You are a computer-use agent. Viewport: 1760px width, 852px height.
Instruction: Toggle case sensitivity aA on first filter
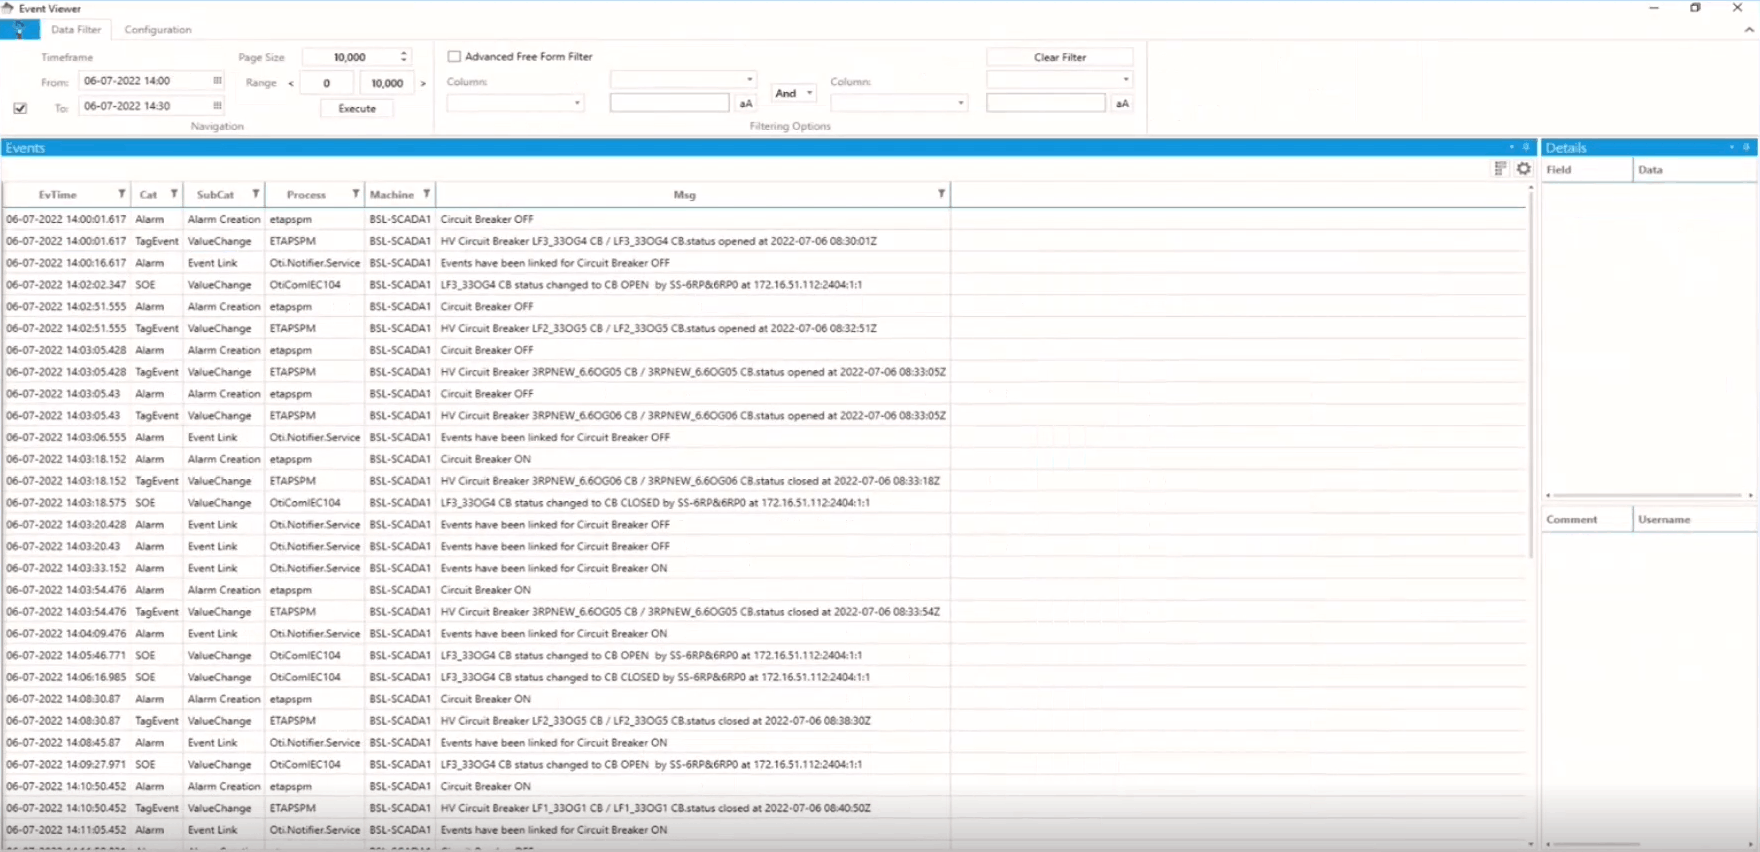point(746,104)
